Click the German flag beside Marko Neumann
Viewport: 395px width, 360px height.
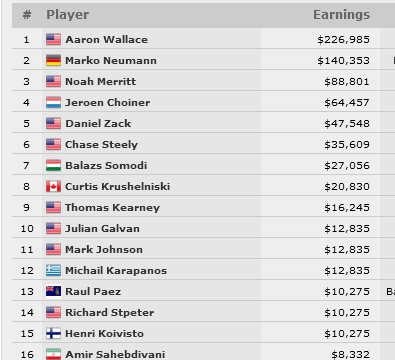click(x=53, y=60)
